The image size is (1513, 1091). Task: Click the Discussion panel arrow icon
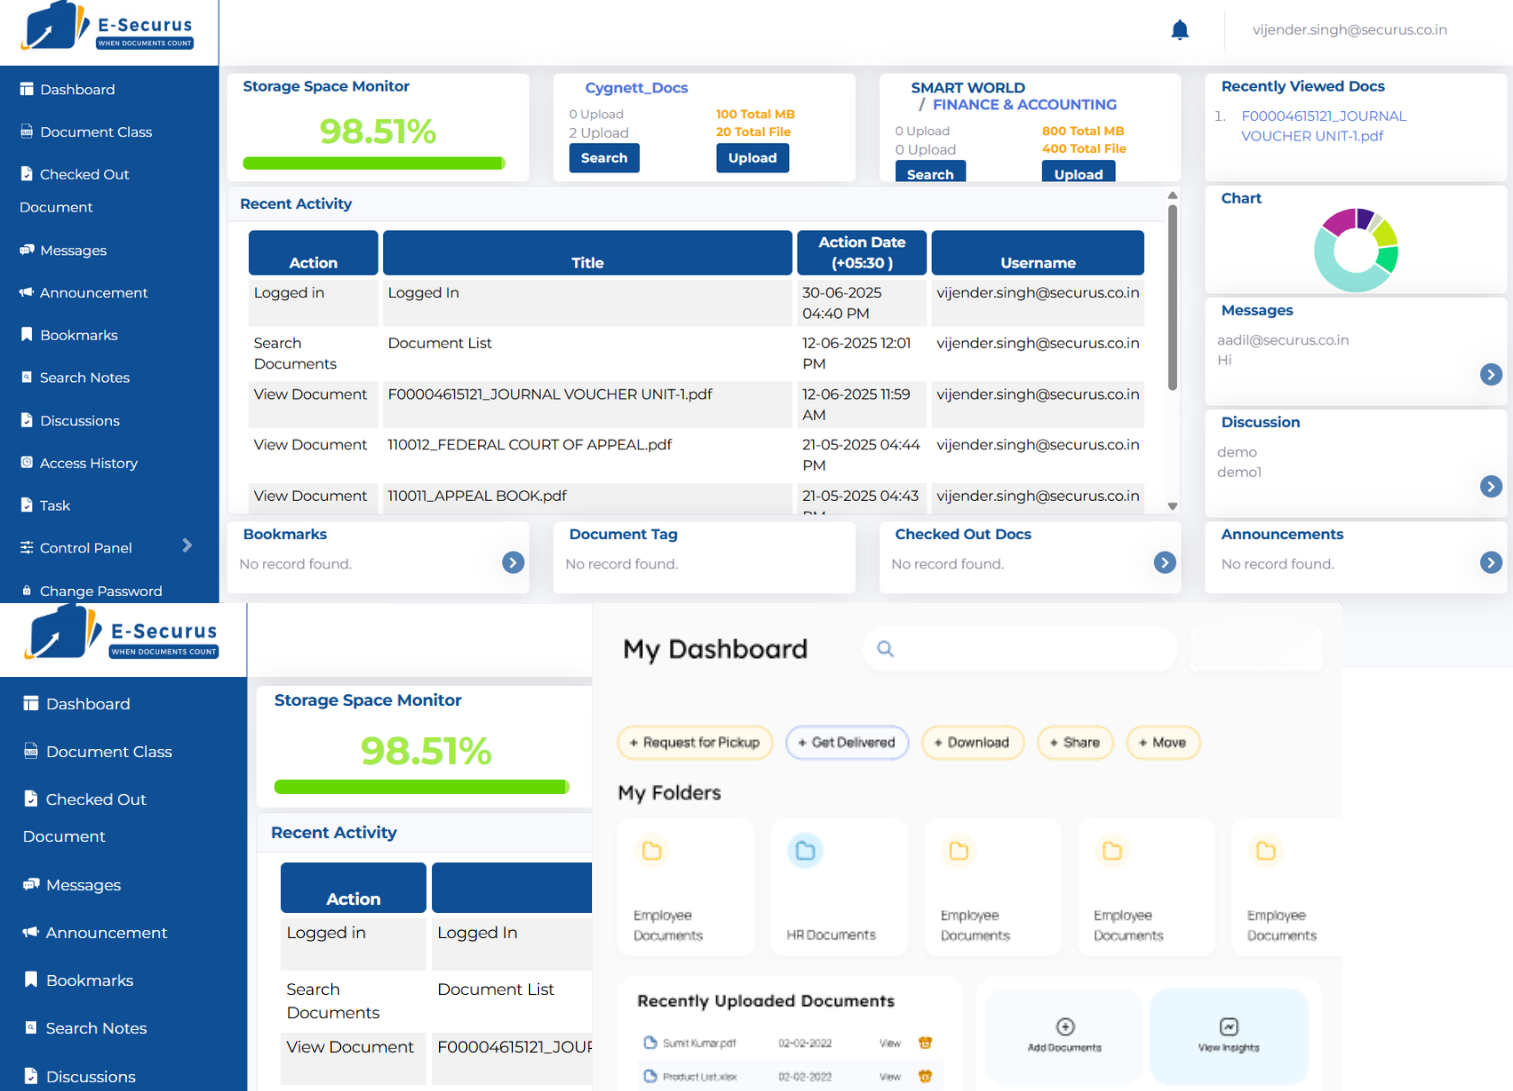click(1490, 486)
